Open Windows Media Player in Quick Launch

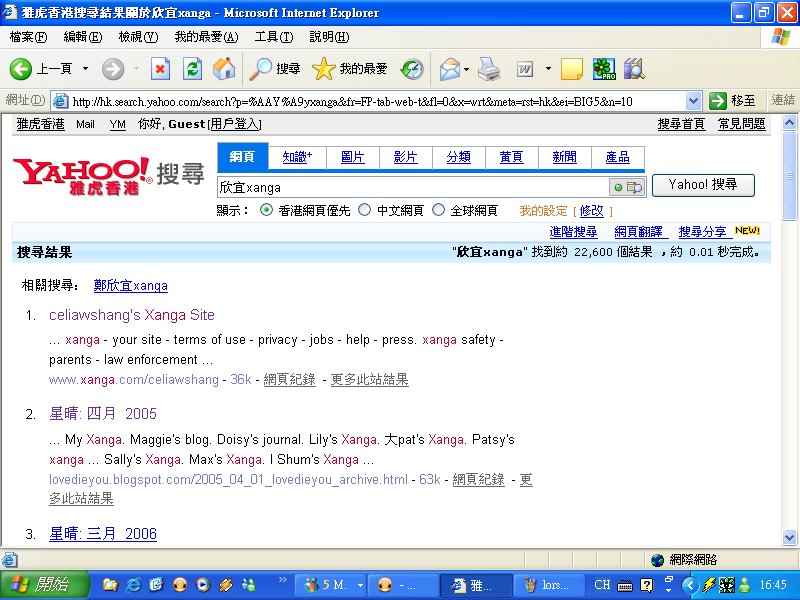203,585
